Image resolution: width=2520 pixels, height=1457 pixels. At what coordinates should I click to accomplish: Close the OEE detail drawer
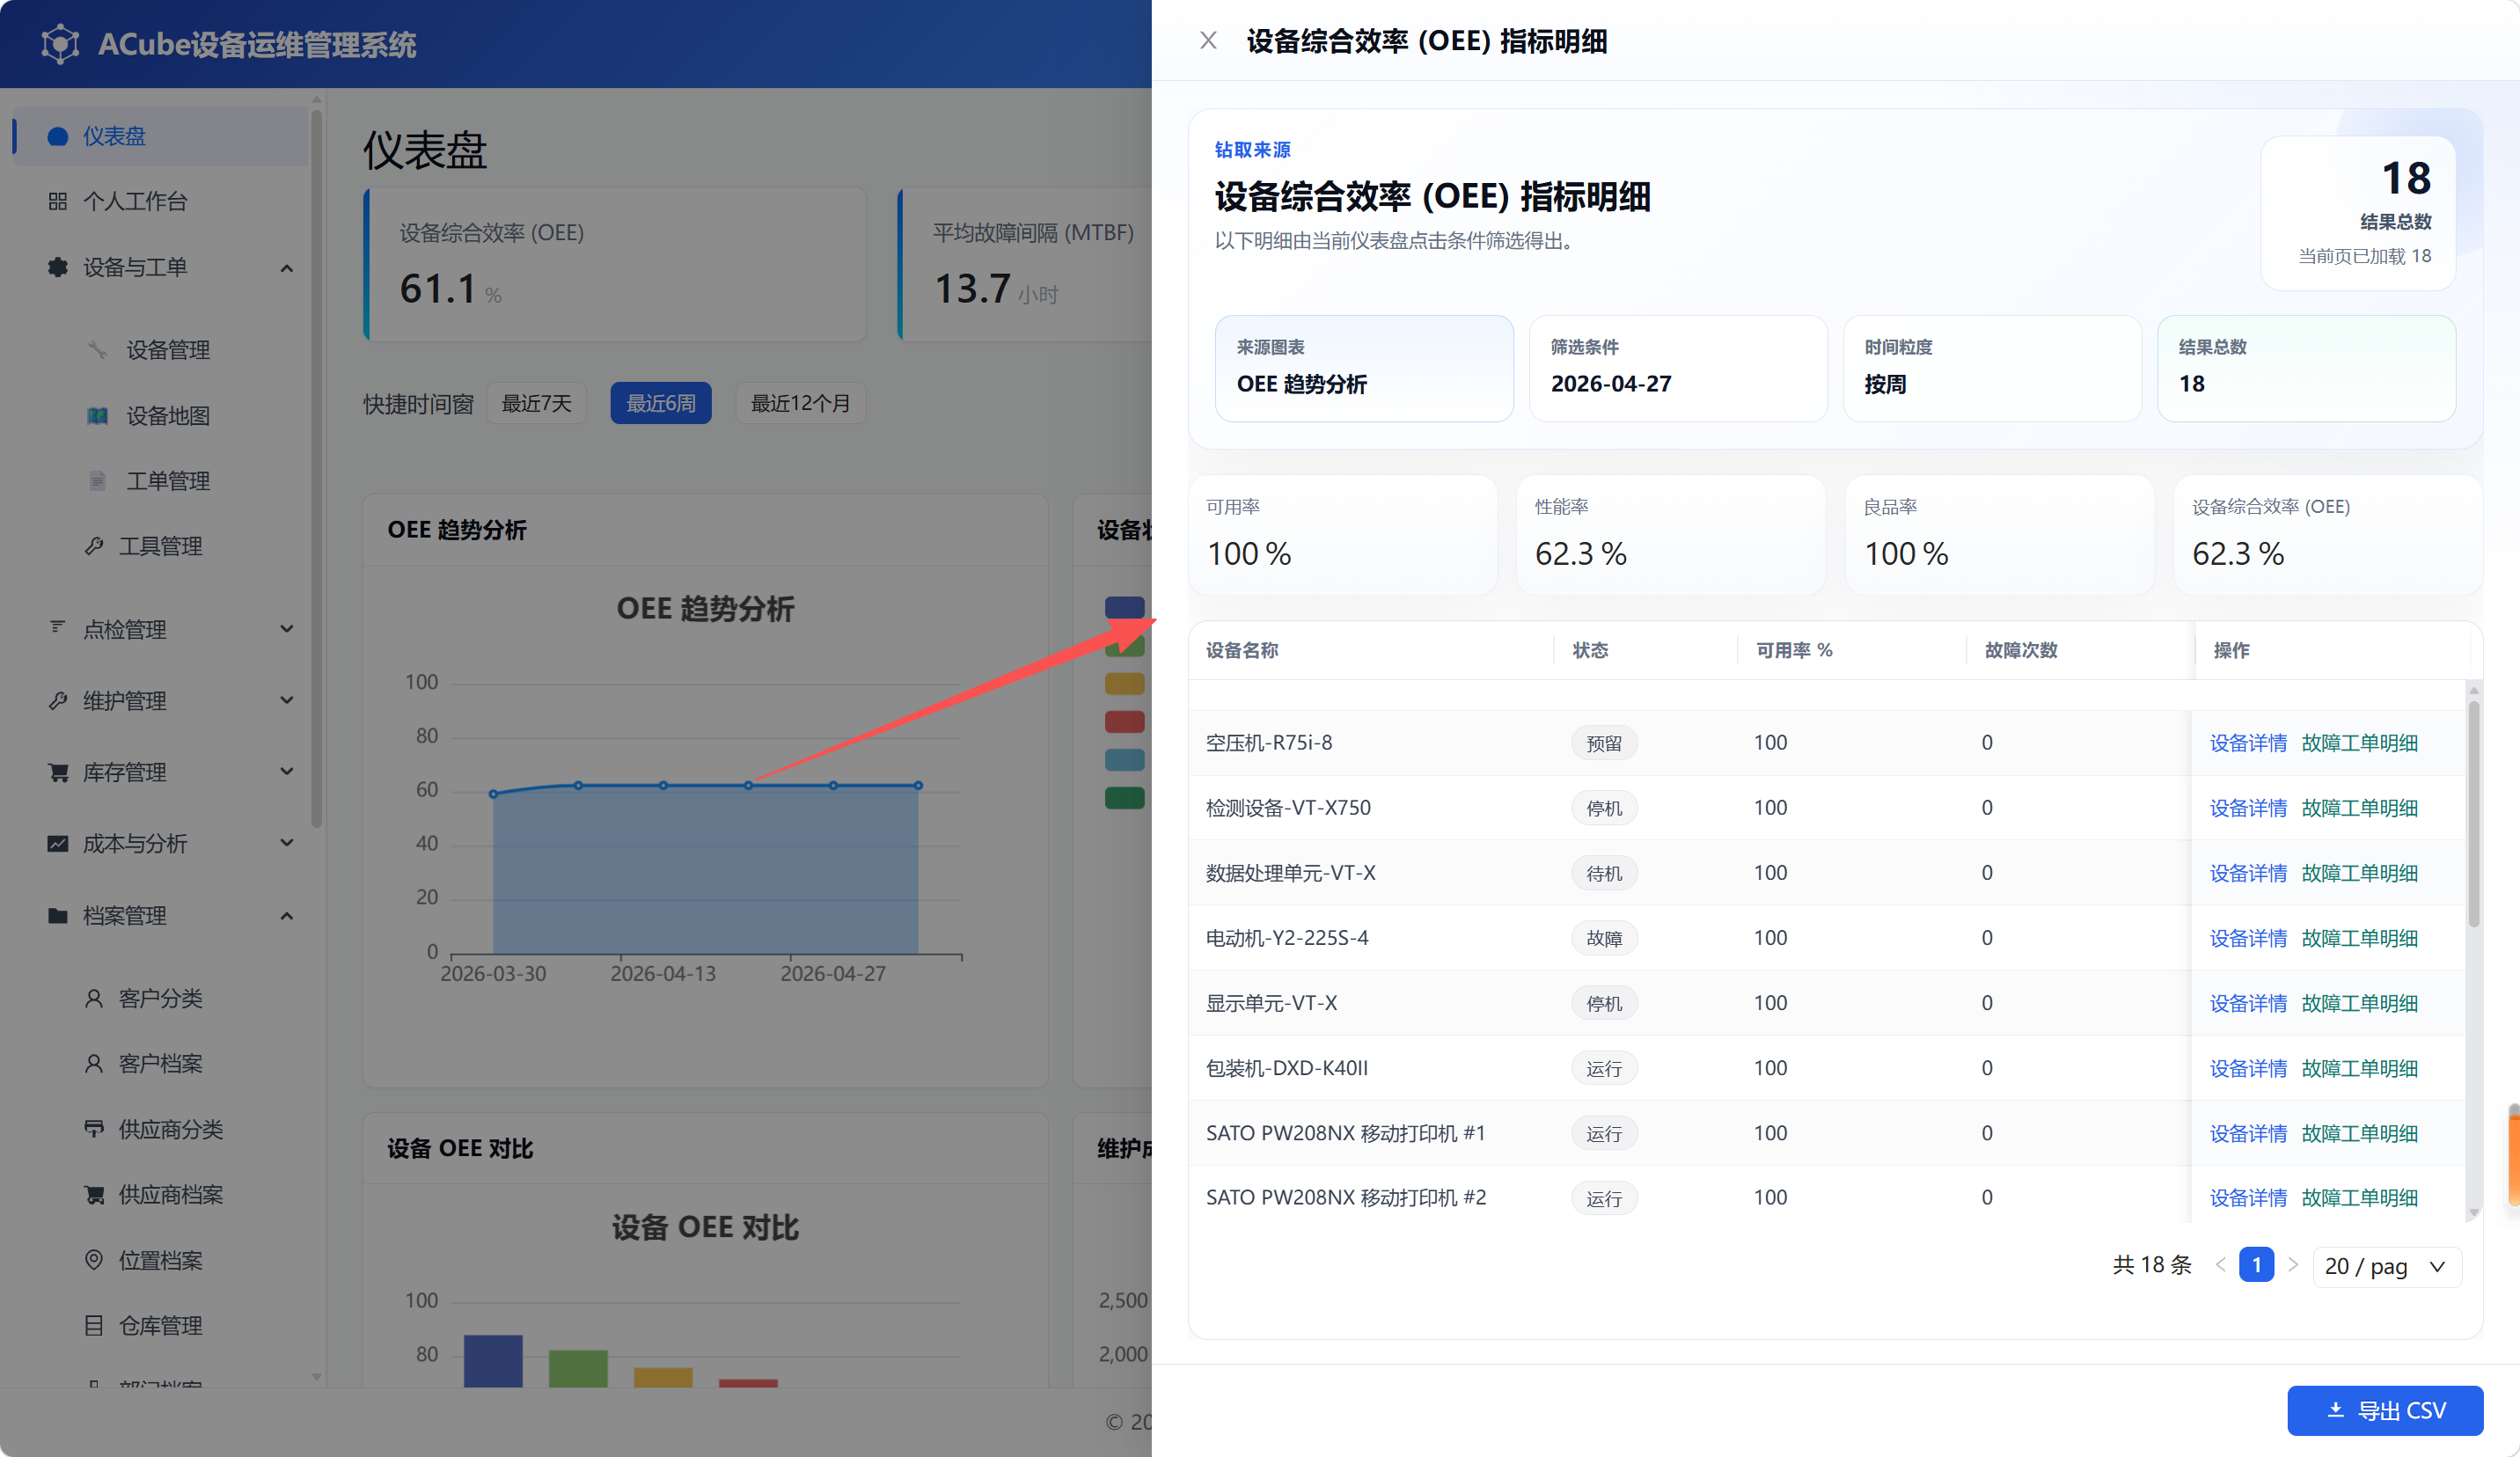pos(1208,41)
